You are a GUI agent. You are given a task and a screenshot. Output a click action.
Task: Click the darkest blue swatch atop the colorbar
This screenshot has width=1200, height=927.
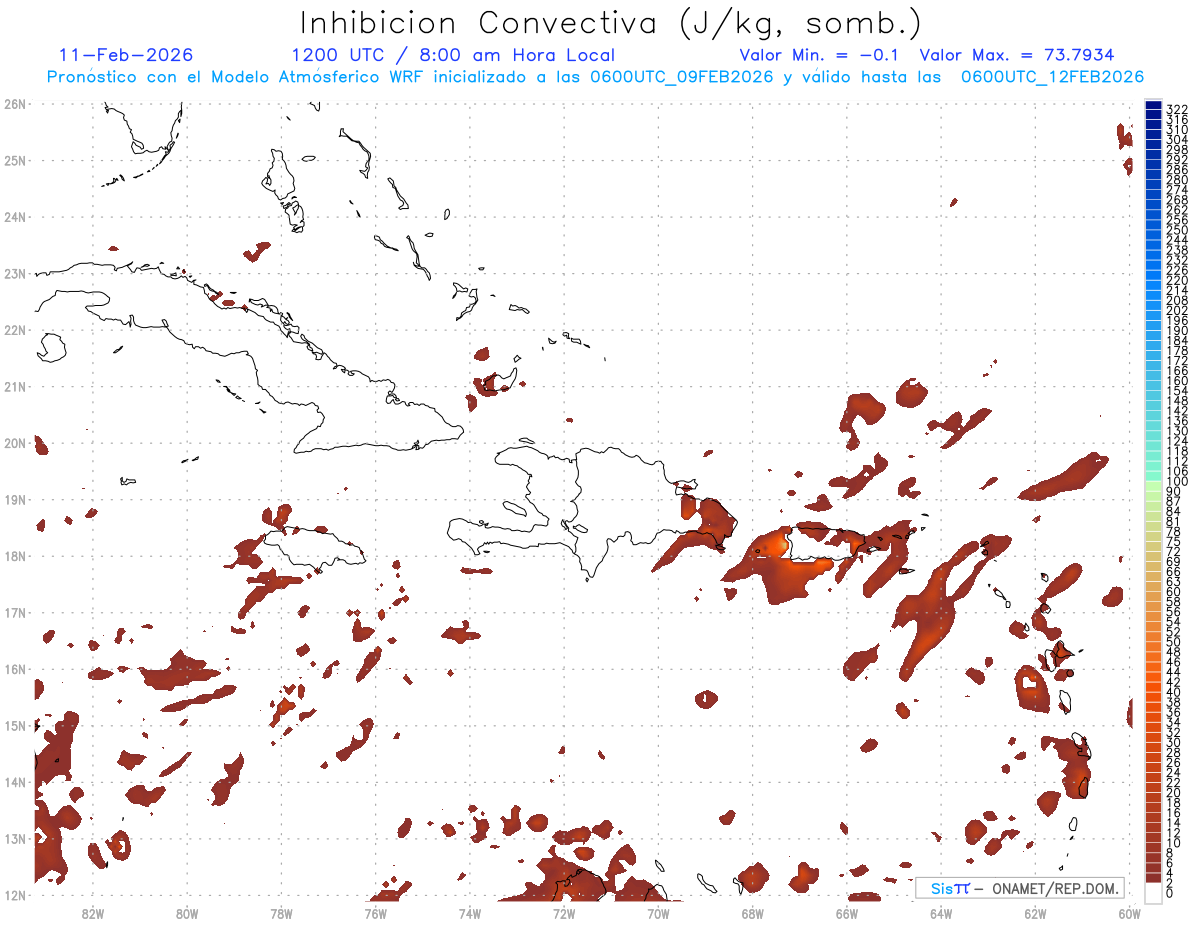(x=1154, y=106)
